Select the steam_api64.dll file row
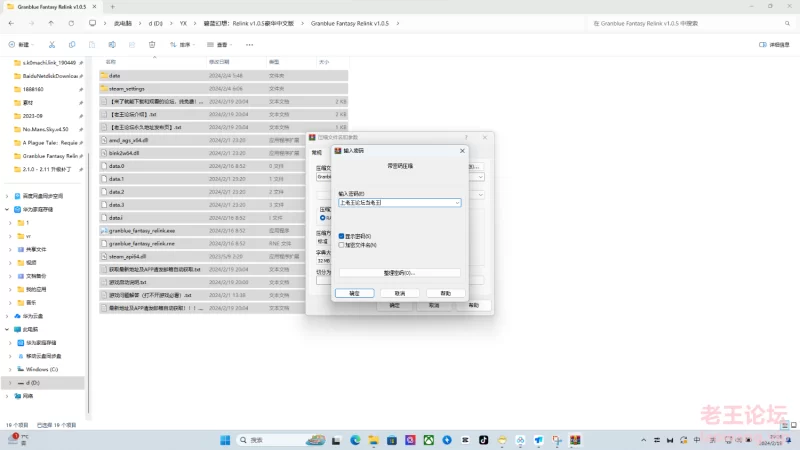 [223, 256]
